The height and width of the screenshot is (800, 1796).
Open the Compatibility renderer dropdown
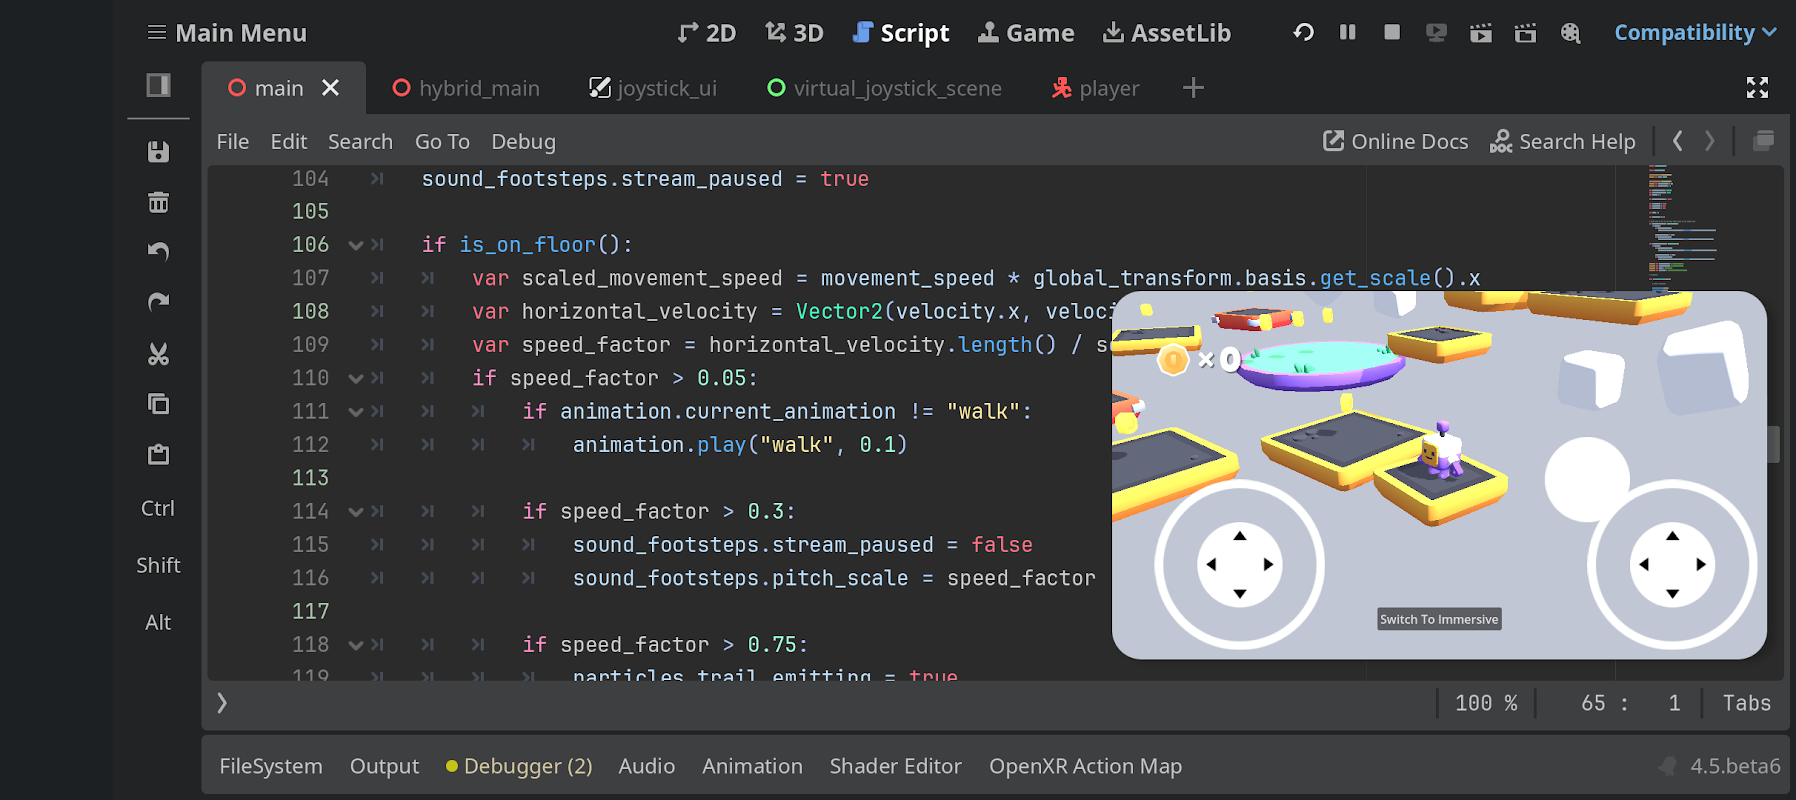pos(1694,33)
